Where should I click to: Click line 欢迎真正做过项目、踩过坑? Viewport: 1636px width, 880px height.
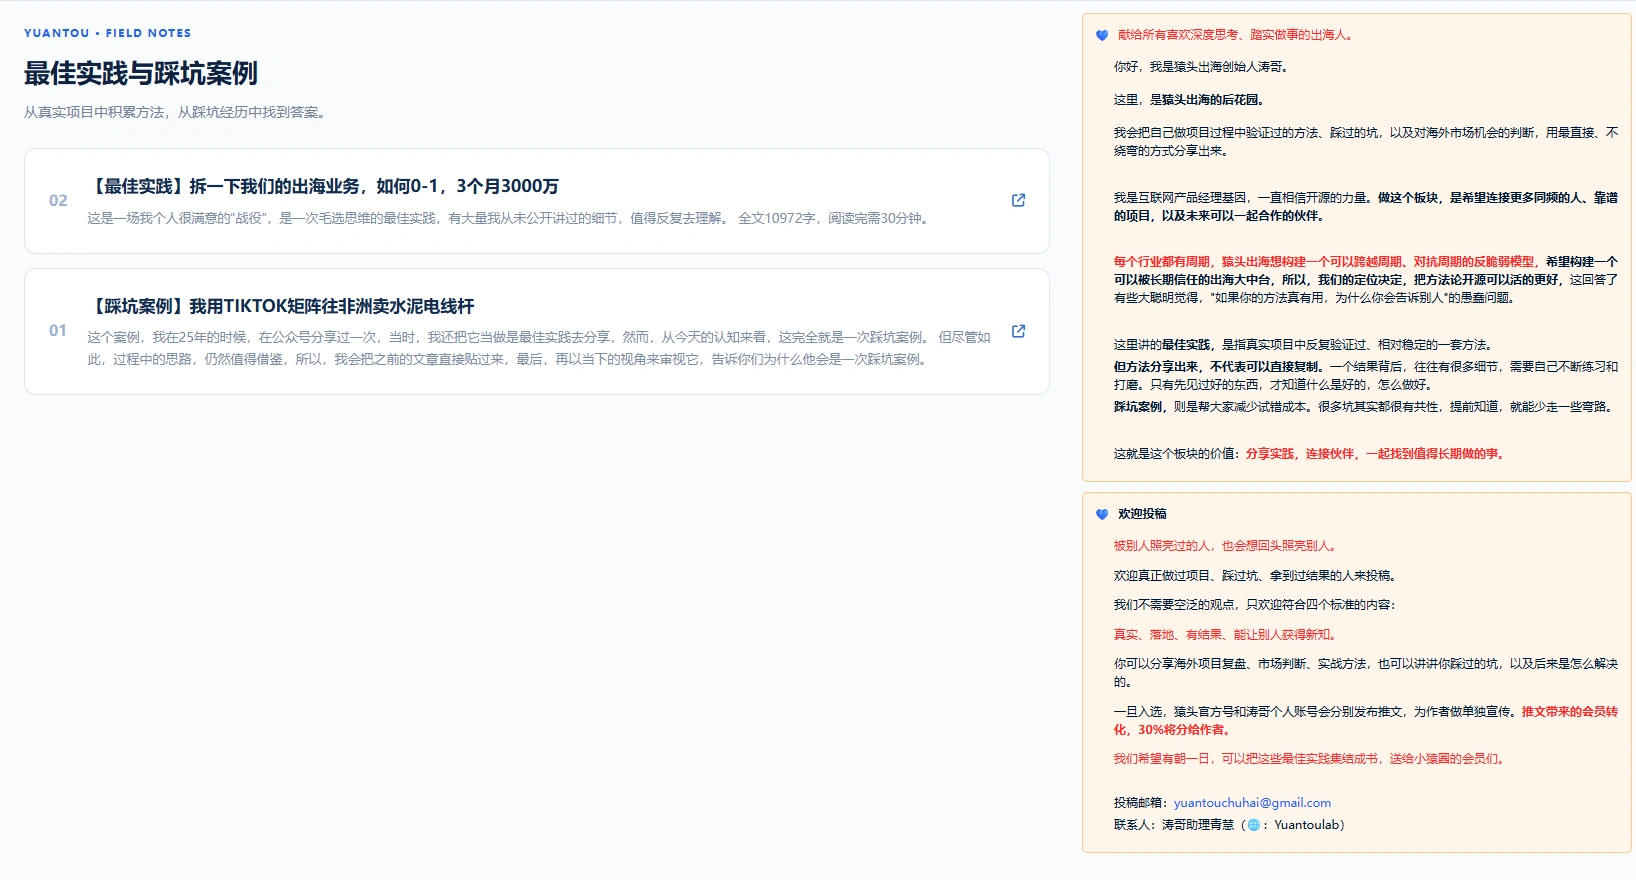point(1257,576)
